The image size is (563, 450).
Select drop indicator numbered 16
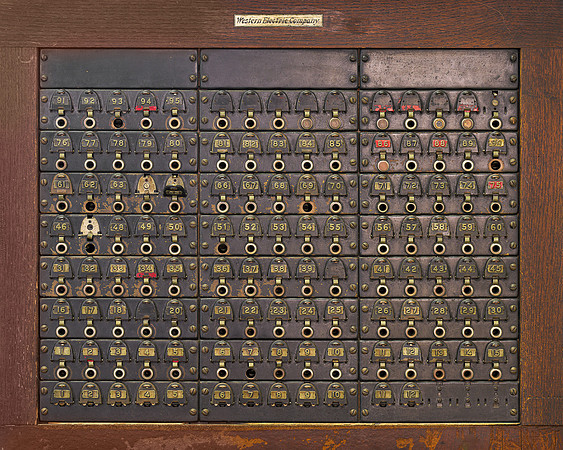click(x=61, y=309)
